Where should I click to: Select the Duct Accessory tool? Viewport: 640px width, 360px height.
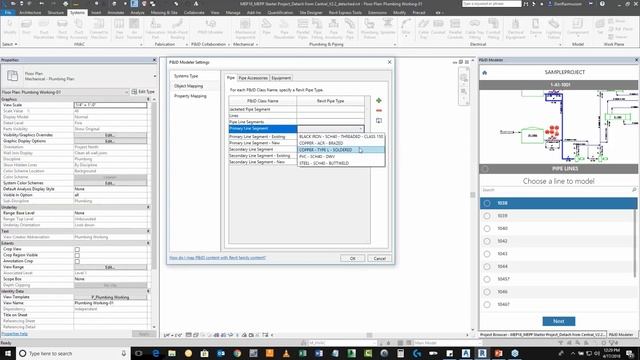point(79,28)
